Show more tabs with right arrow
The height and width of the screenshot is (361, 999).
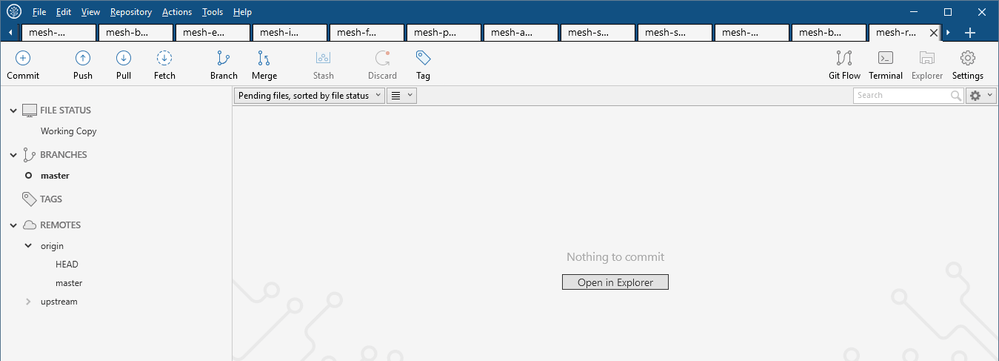tap(949, 32)
